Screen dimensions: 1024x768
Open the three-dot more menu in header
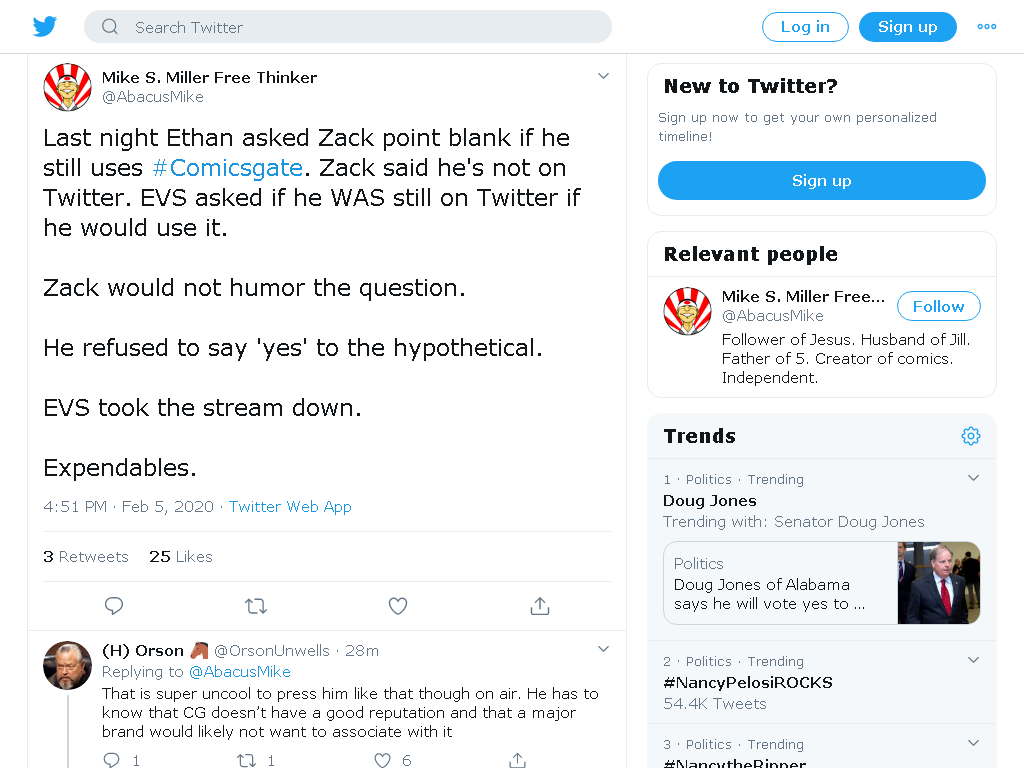tap(986, 27)
